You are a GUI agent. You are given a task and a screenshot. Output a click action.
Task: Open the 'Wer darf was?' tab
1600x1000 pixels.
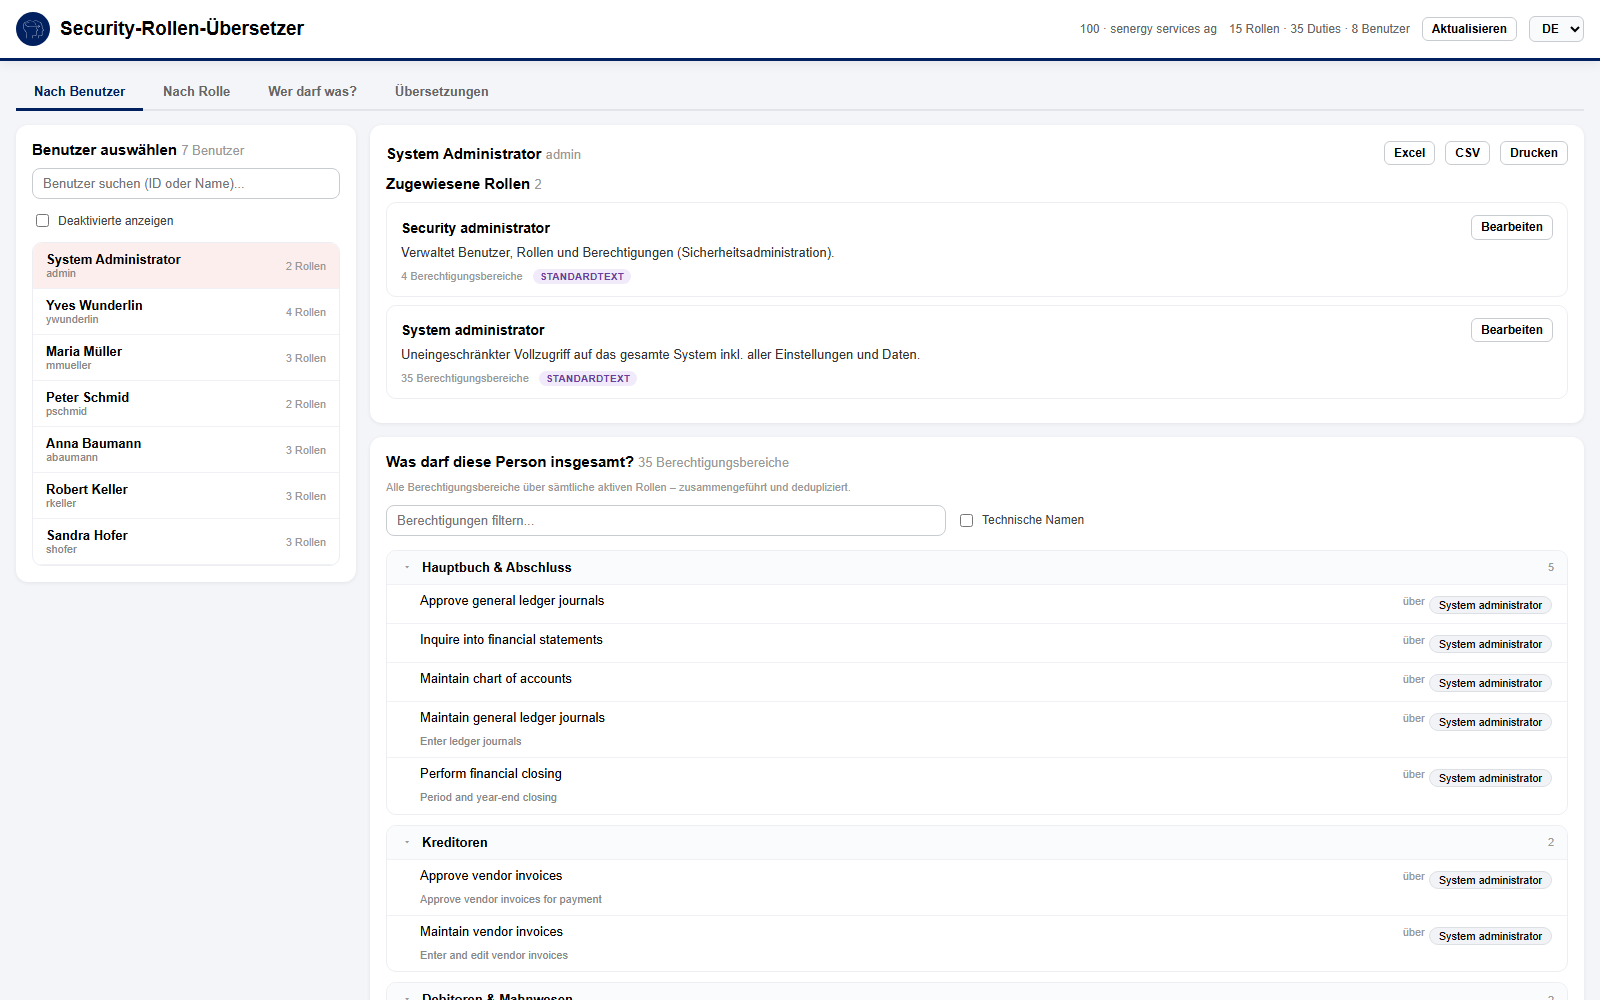[312, 91]
